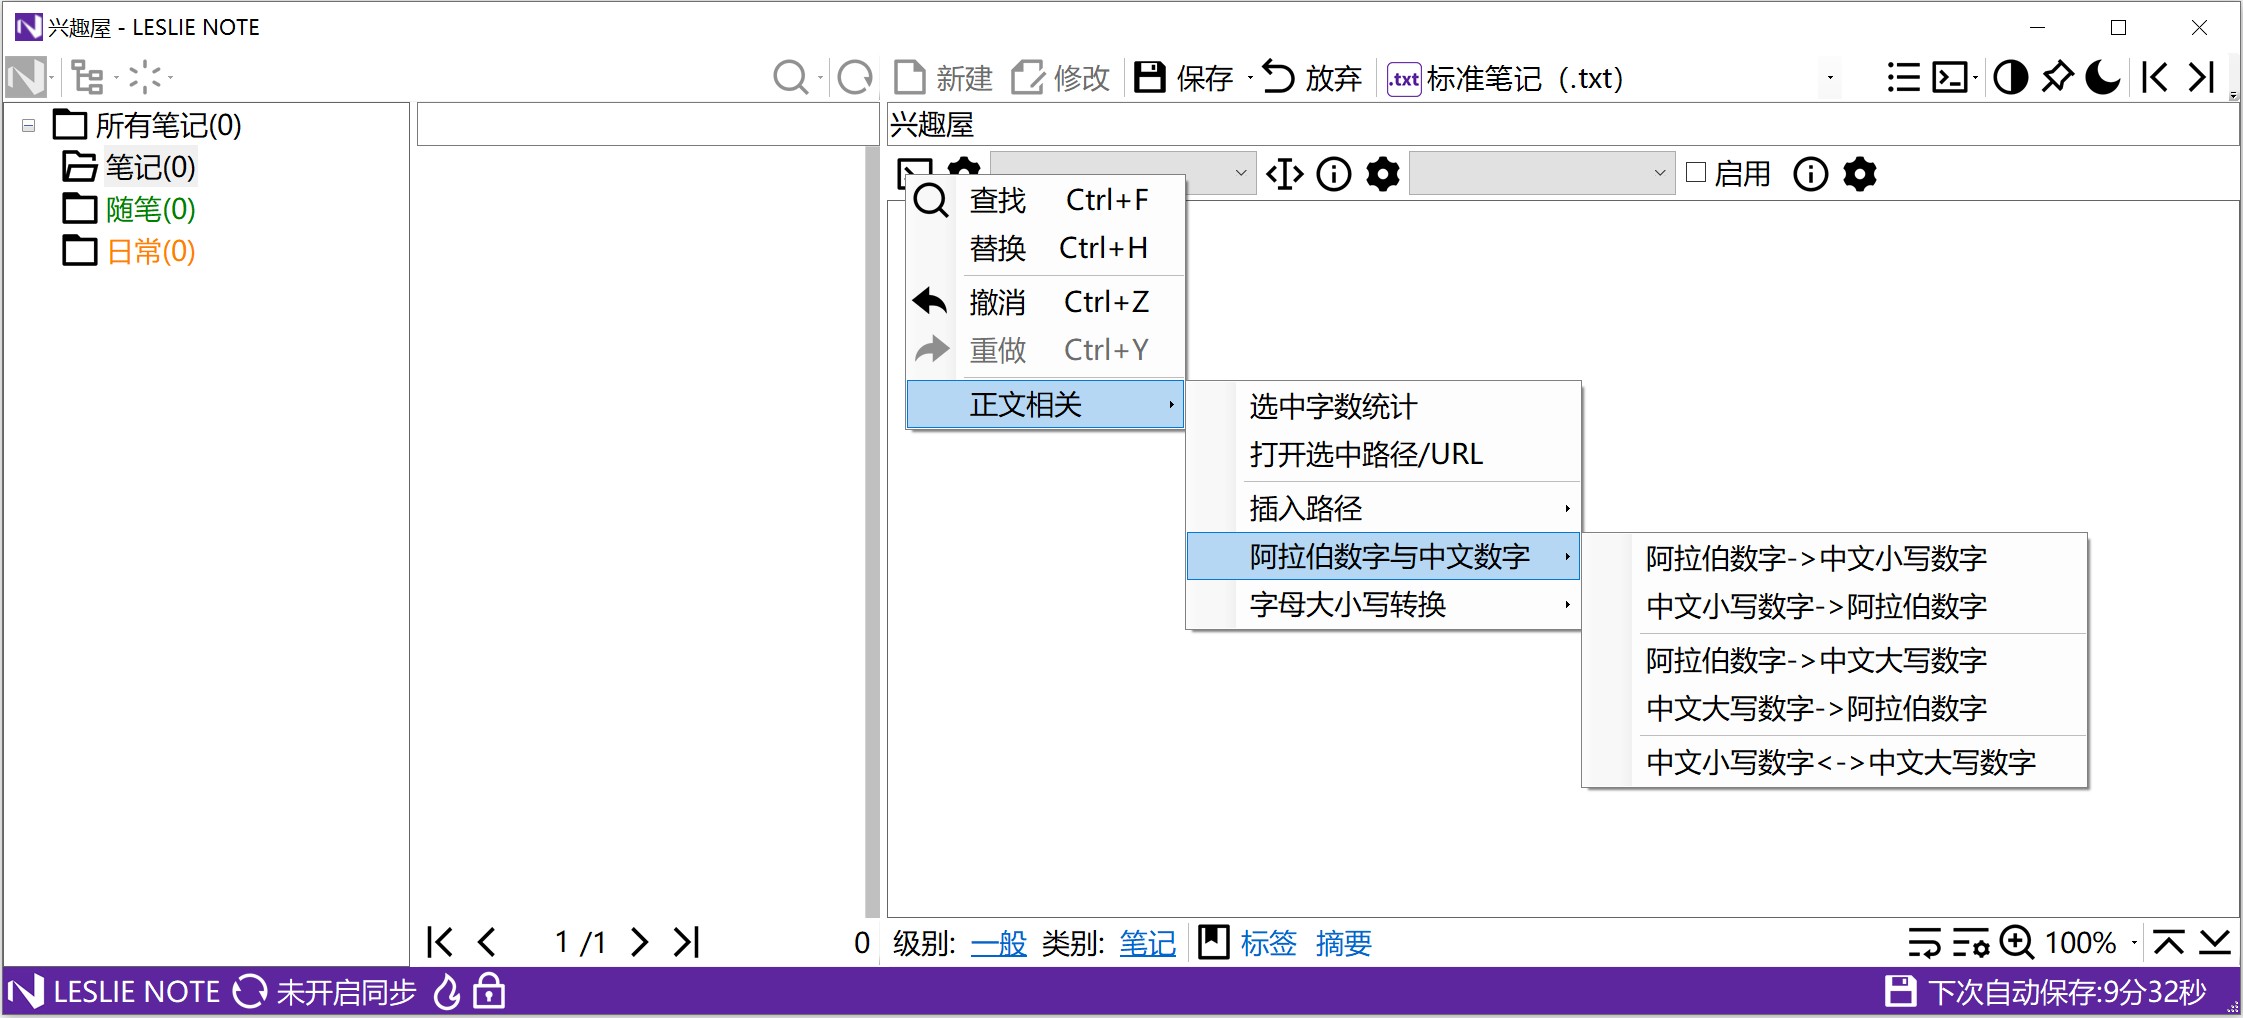The height and width of the screenshot is (1018, 2243).
Task: Open 标签 tags link
Action: tap(1268, 943)
